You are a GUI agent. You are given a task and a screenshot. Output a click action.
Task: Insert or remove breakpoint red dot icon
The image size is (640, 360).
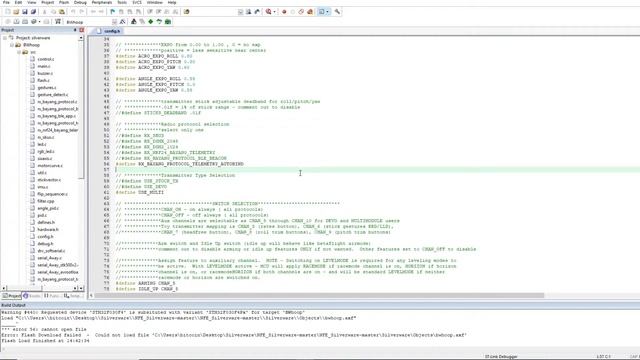pos(284,12)
